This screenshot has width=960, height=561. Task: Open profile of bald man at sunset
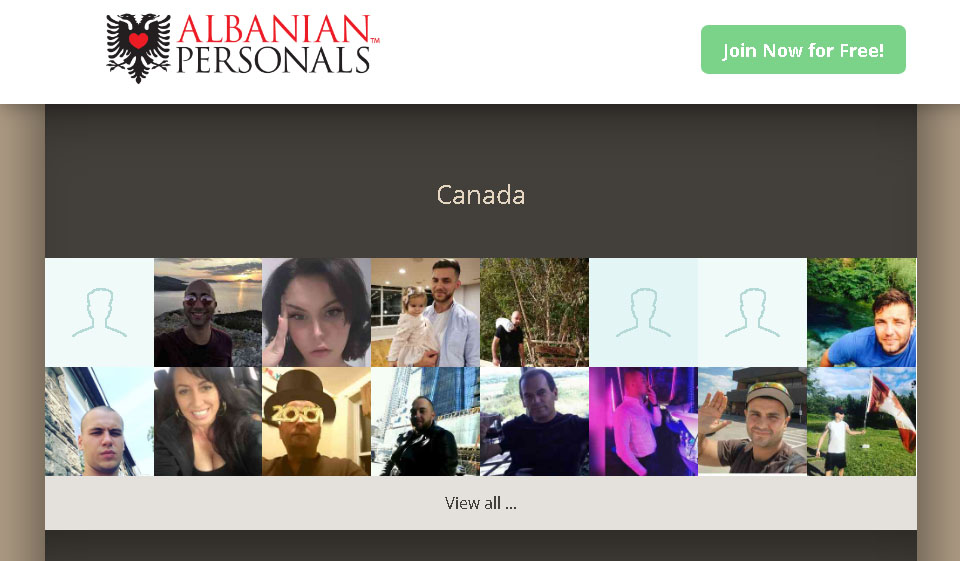[x=208, y=312]
